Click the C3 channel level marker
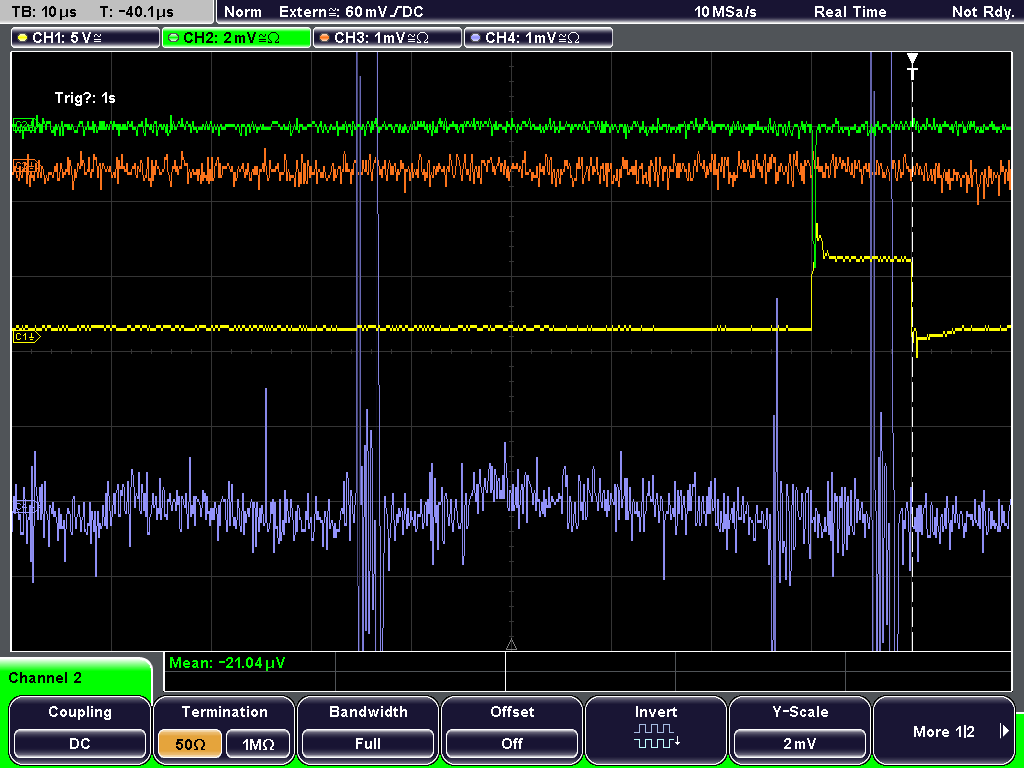The height and width of the screenshot is (768, 1024). point(24,166)
